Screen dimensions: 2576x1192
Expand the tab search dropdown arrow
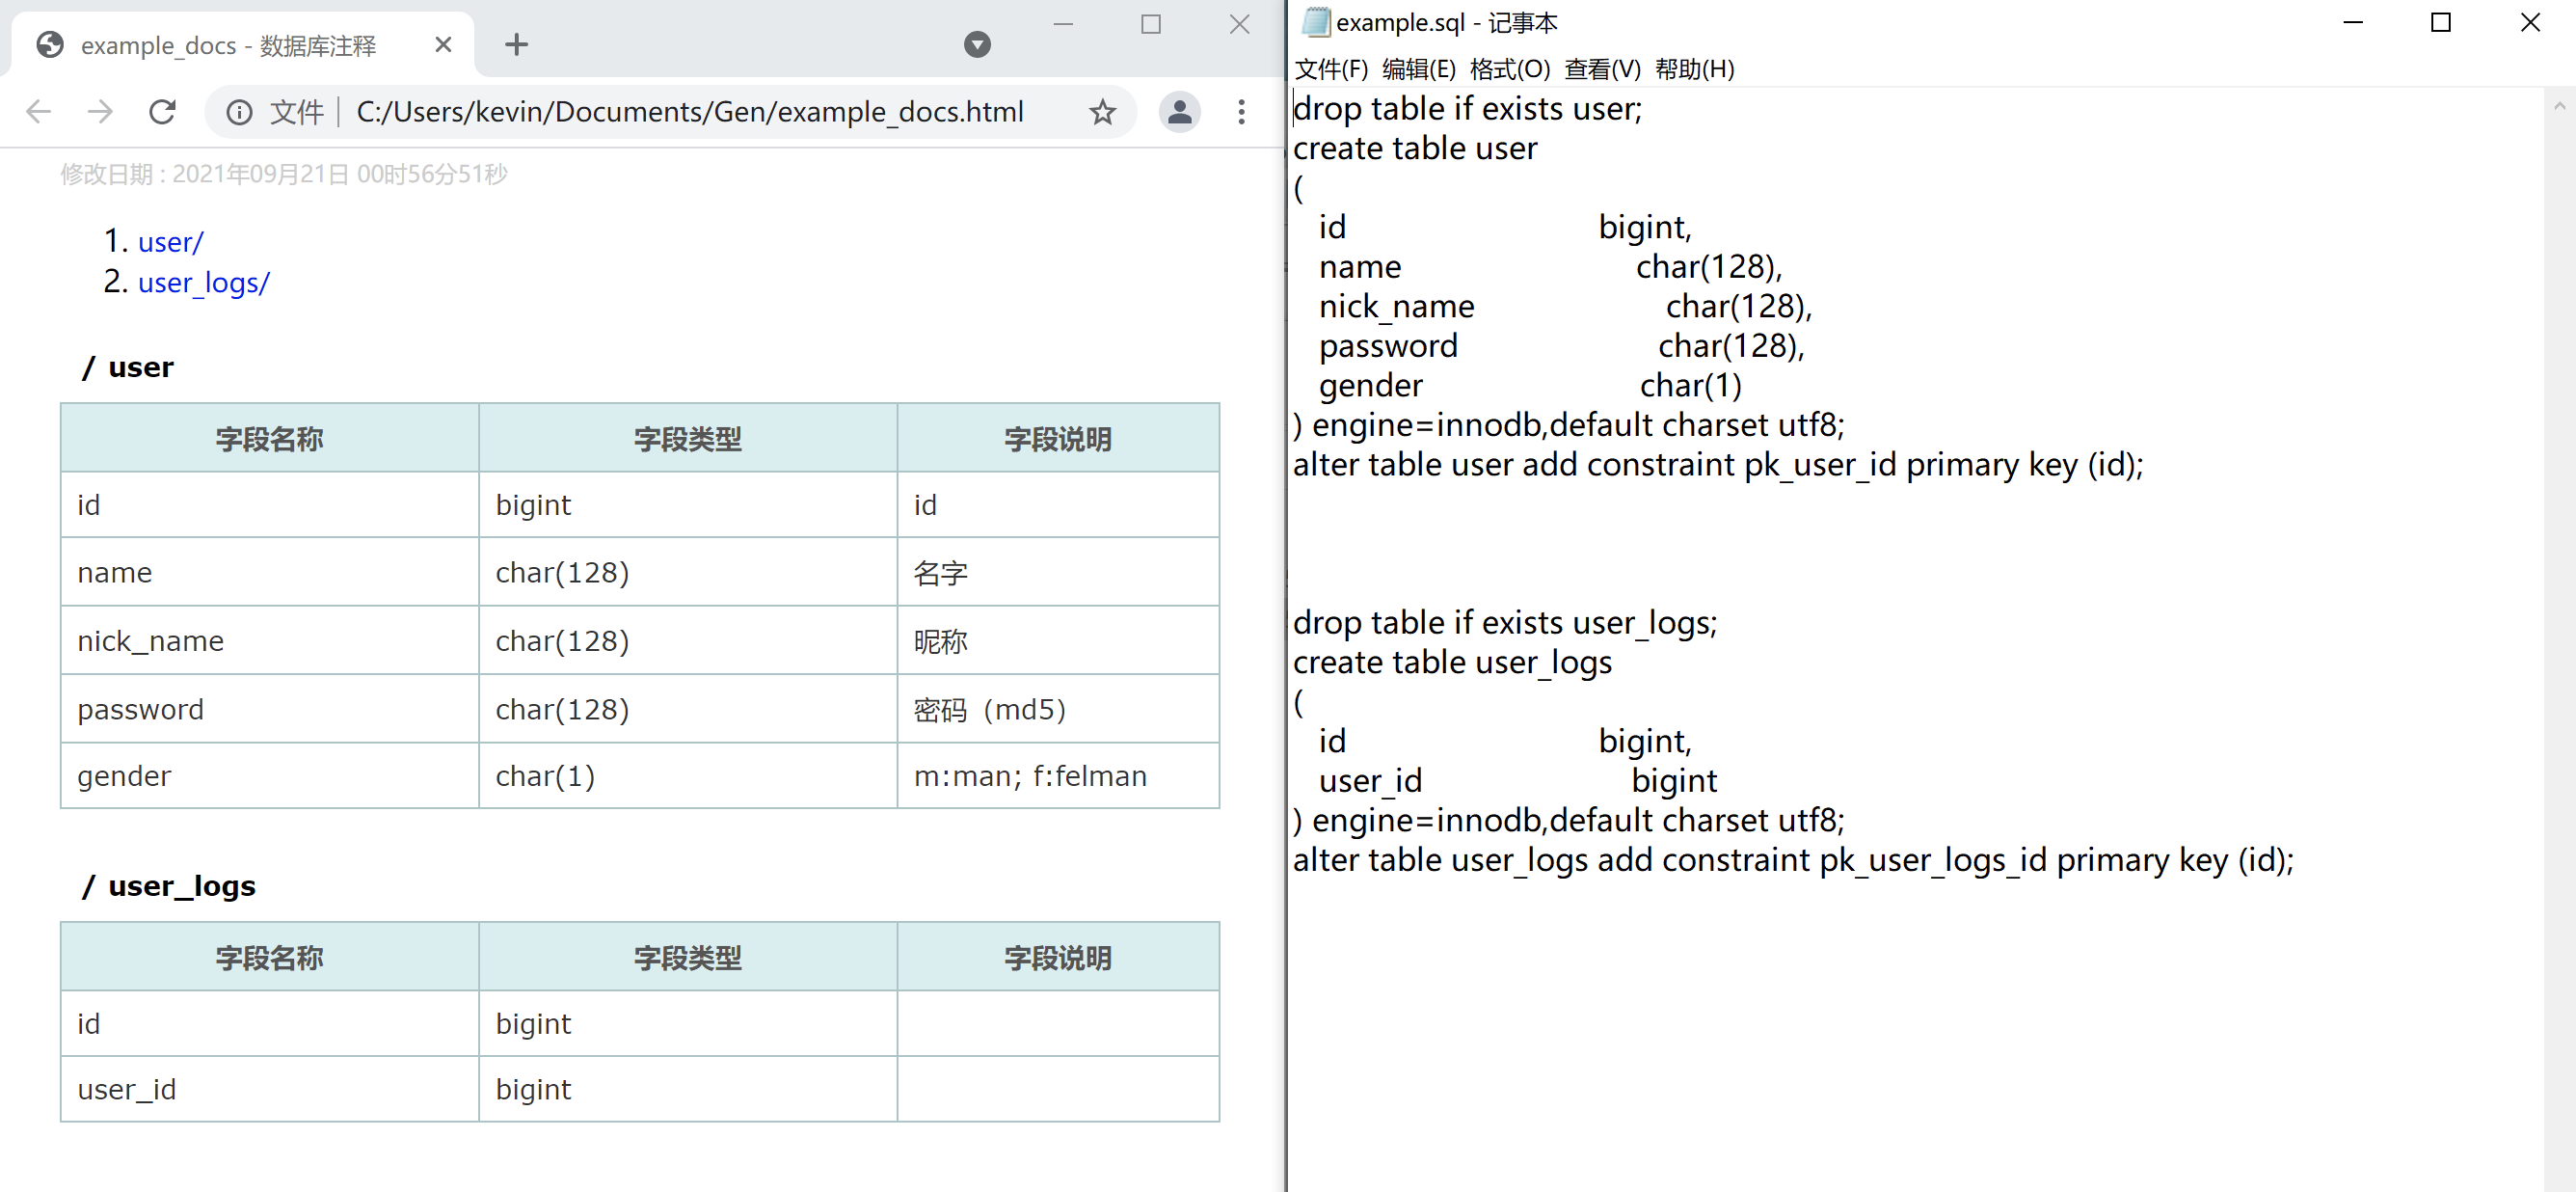(x=977, y=44)
